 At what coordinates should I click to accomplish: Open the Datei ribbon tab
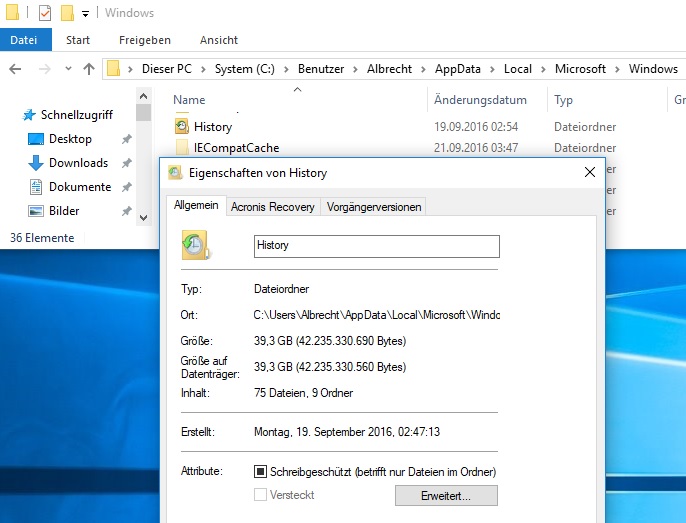(x=25, y=40)
